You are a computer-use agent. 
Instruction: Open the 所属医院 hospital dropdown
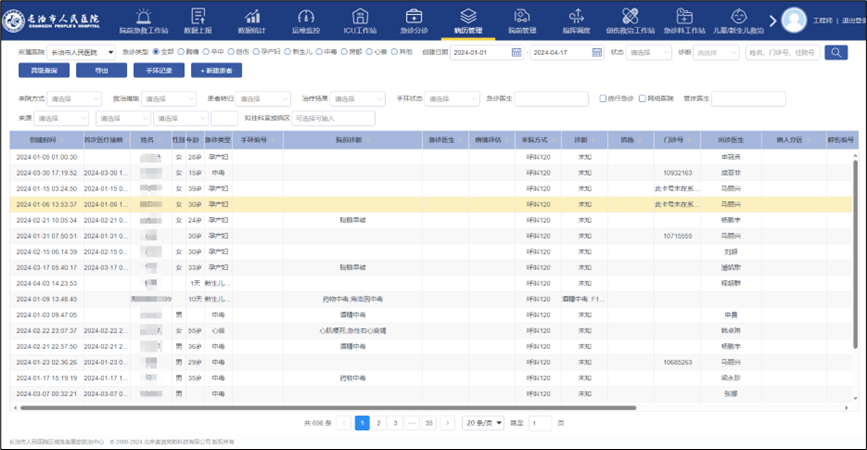point(81,53)
